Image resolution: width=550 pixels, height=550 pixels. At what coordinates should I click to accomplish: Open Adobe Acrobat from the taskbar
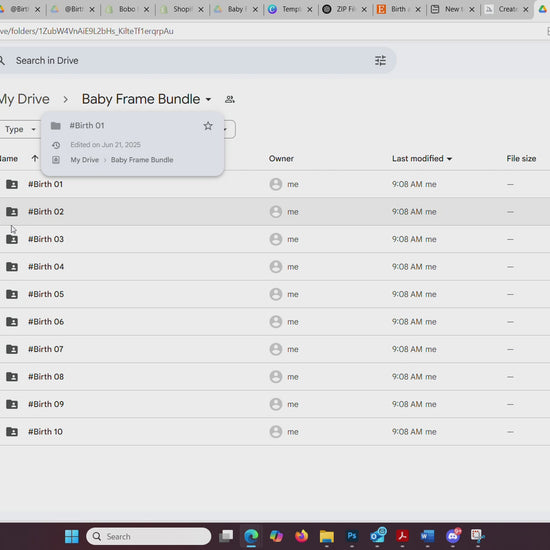point(402,536)
